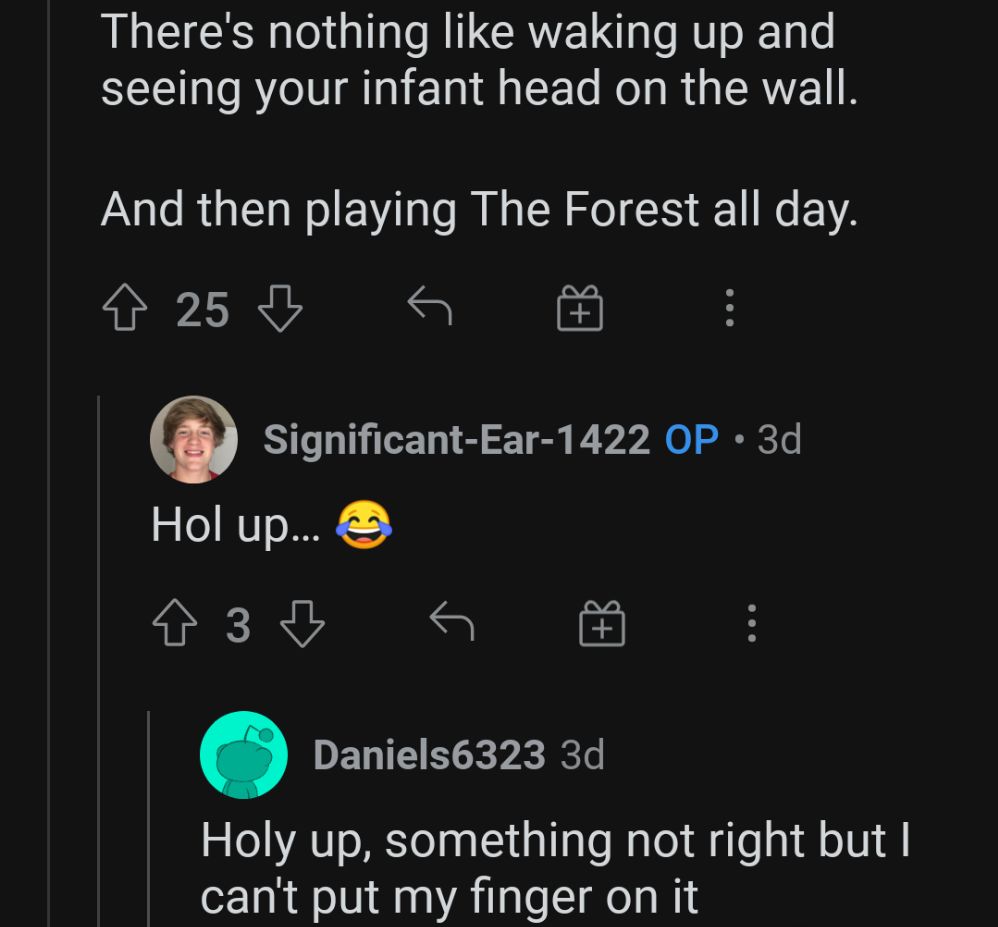Screen dimensions: 998x927
Task: Open the Daniels6323 user profile link
Action: 429,755
